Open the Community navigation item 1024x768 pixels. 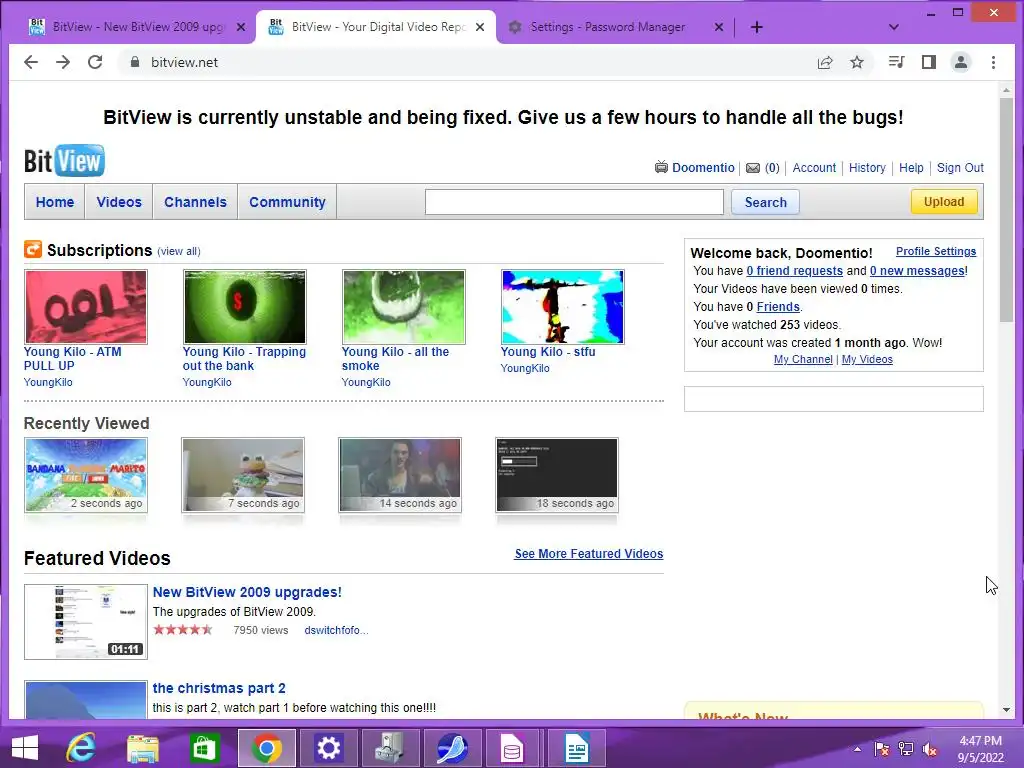(x=287, y=202)
